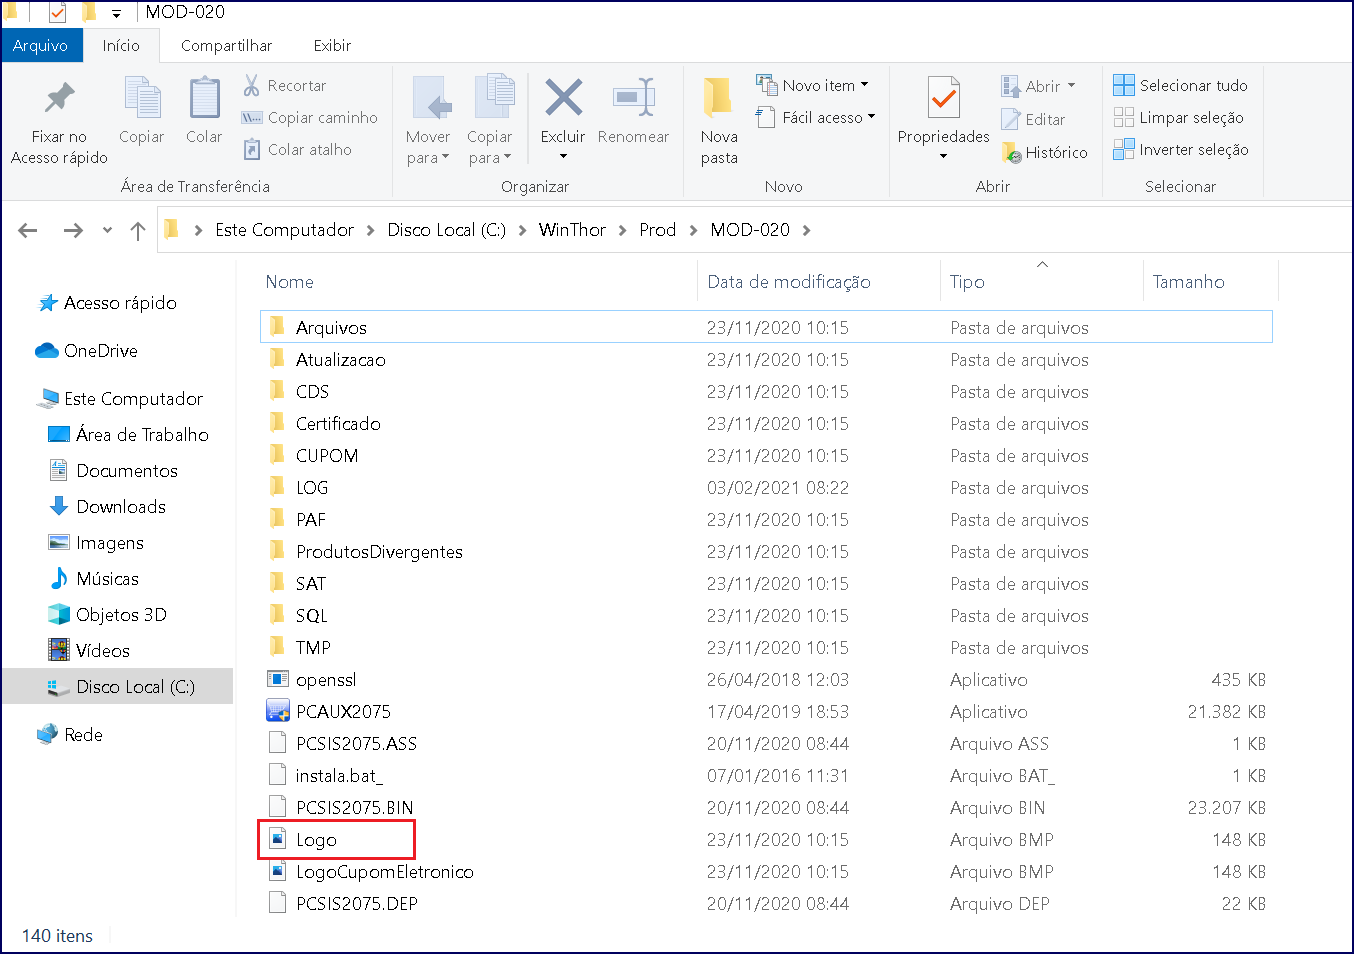1354x954 pixels.
Task: Open the Arquivo menu
Action: pos(41,46)
